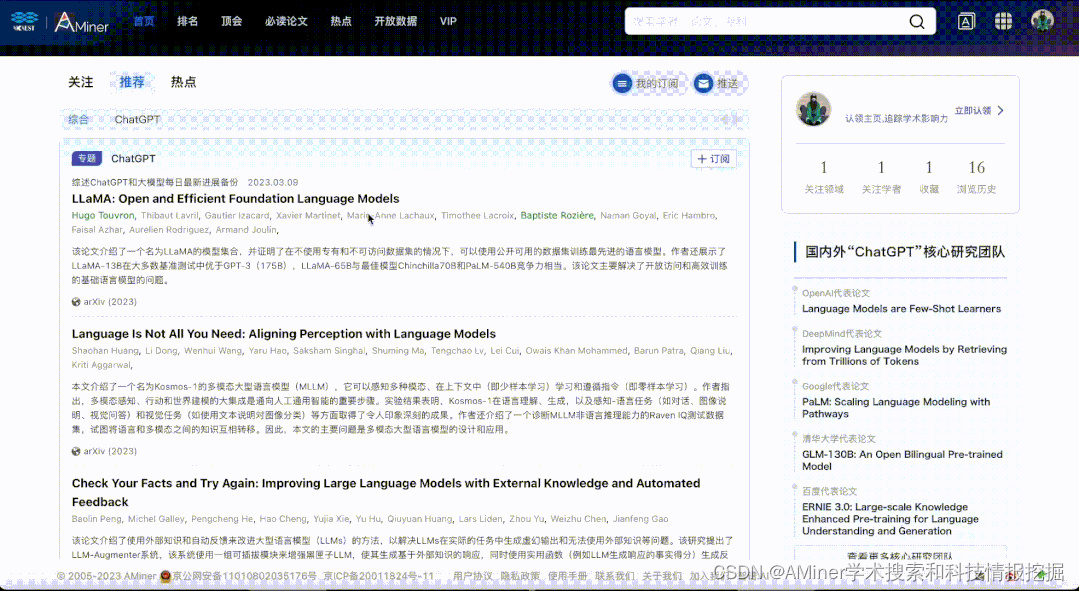
Task: Open author Hugo Touvron
Action: [x=103, y=215]
